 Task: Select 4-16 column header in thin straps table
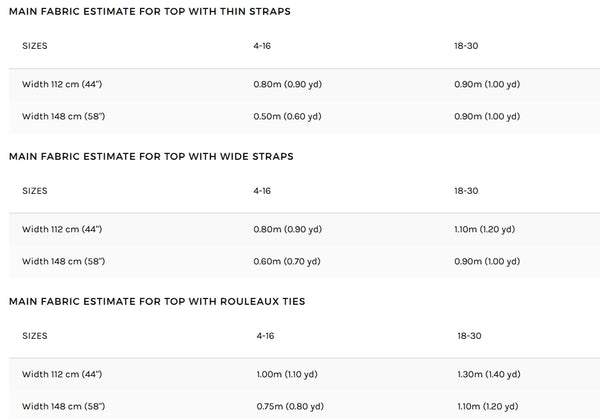[x=263, y=46]
